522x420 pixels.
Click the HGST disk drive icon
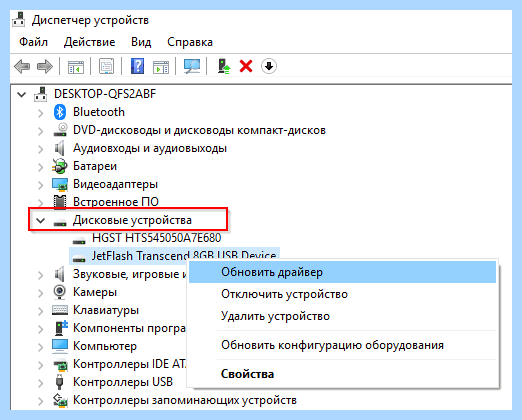[x=79, y=240]
